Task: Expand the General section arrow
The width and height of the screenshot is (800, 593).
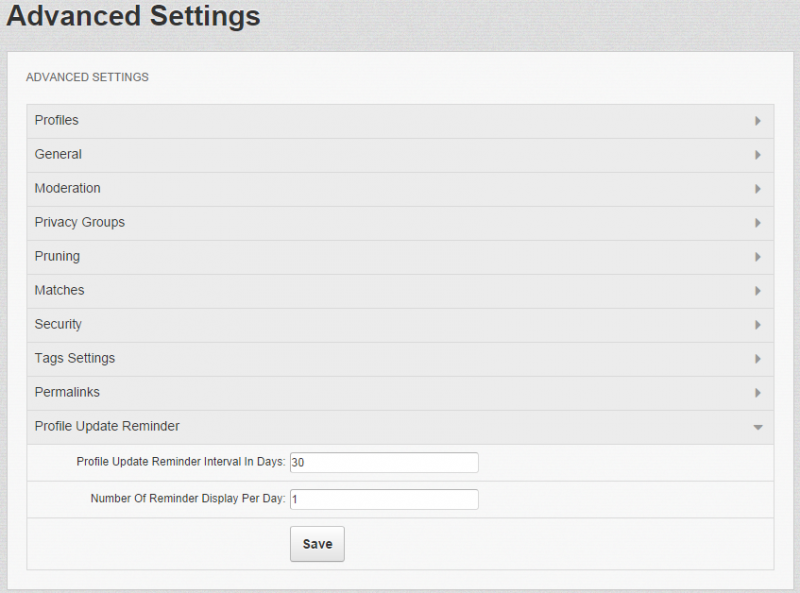Action: 758,155
